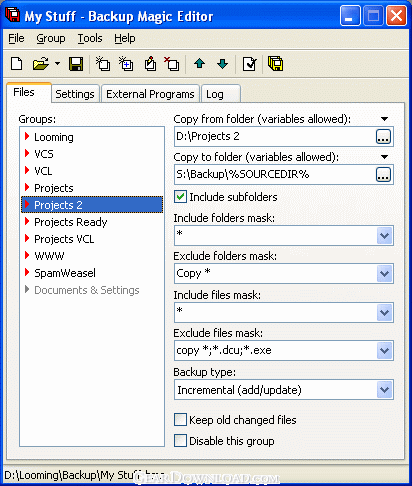Expand the Exclude files mask combo box
Viewport: 412px width, 486px height.
point(385,350)
